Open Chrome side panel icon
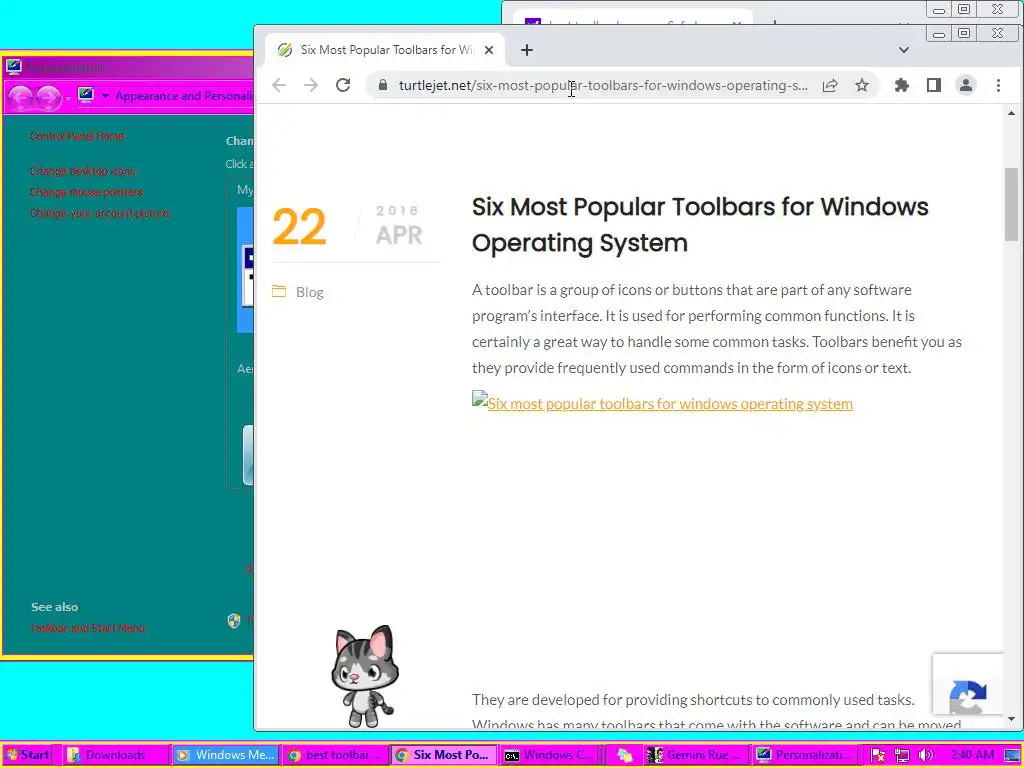1024x768 pixels. tap(934, 86)
